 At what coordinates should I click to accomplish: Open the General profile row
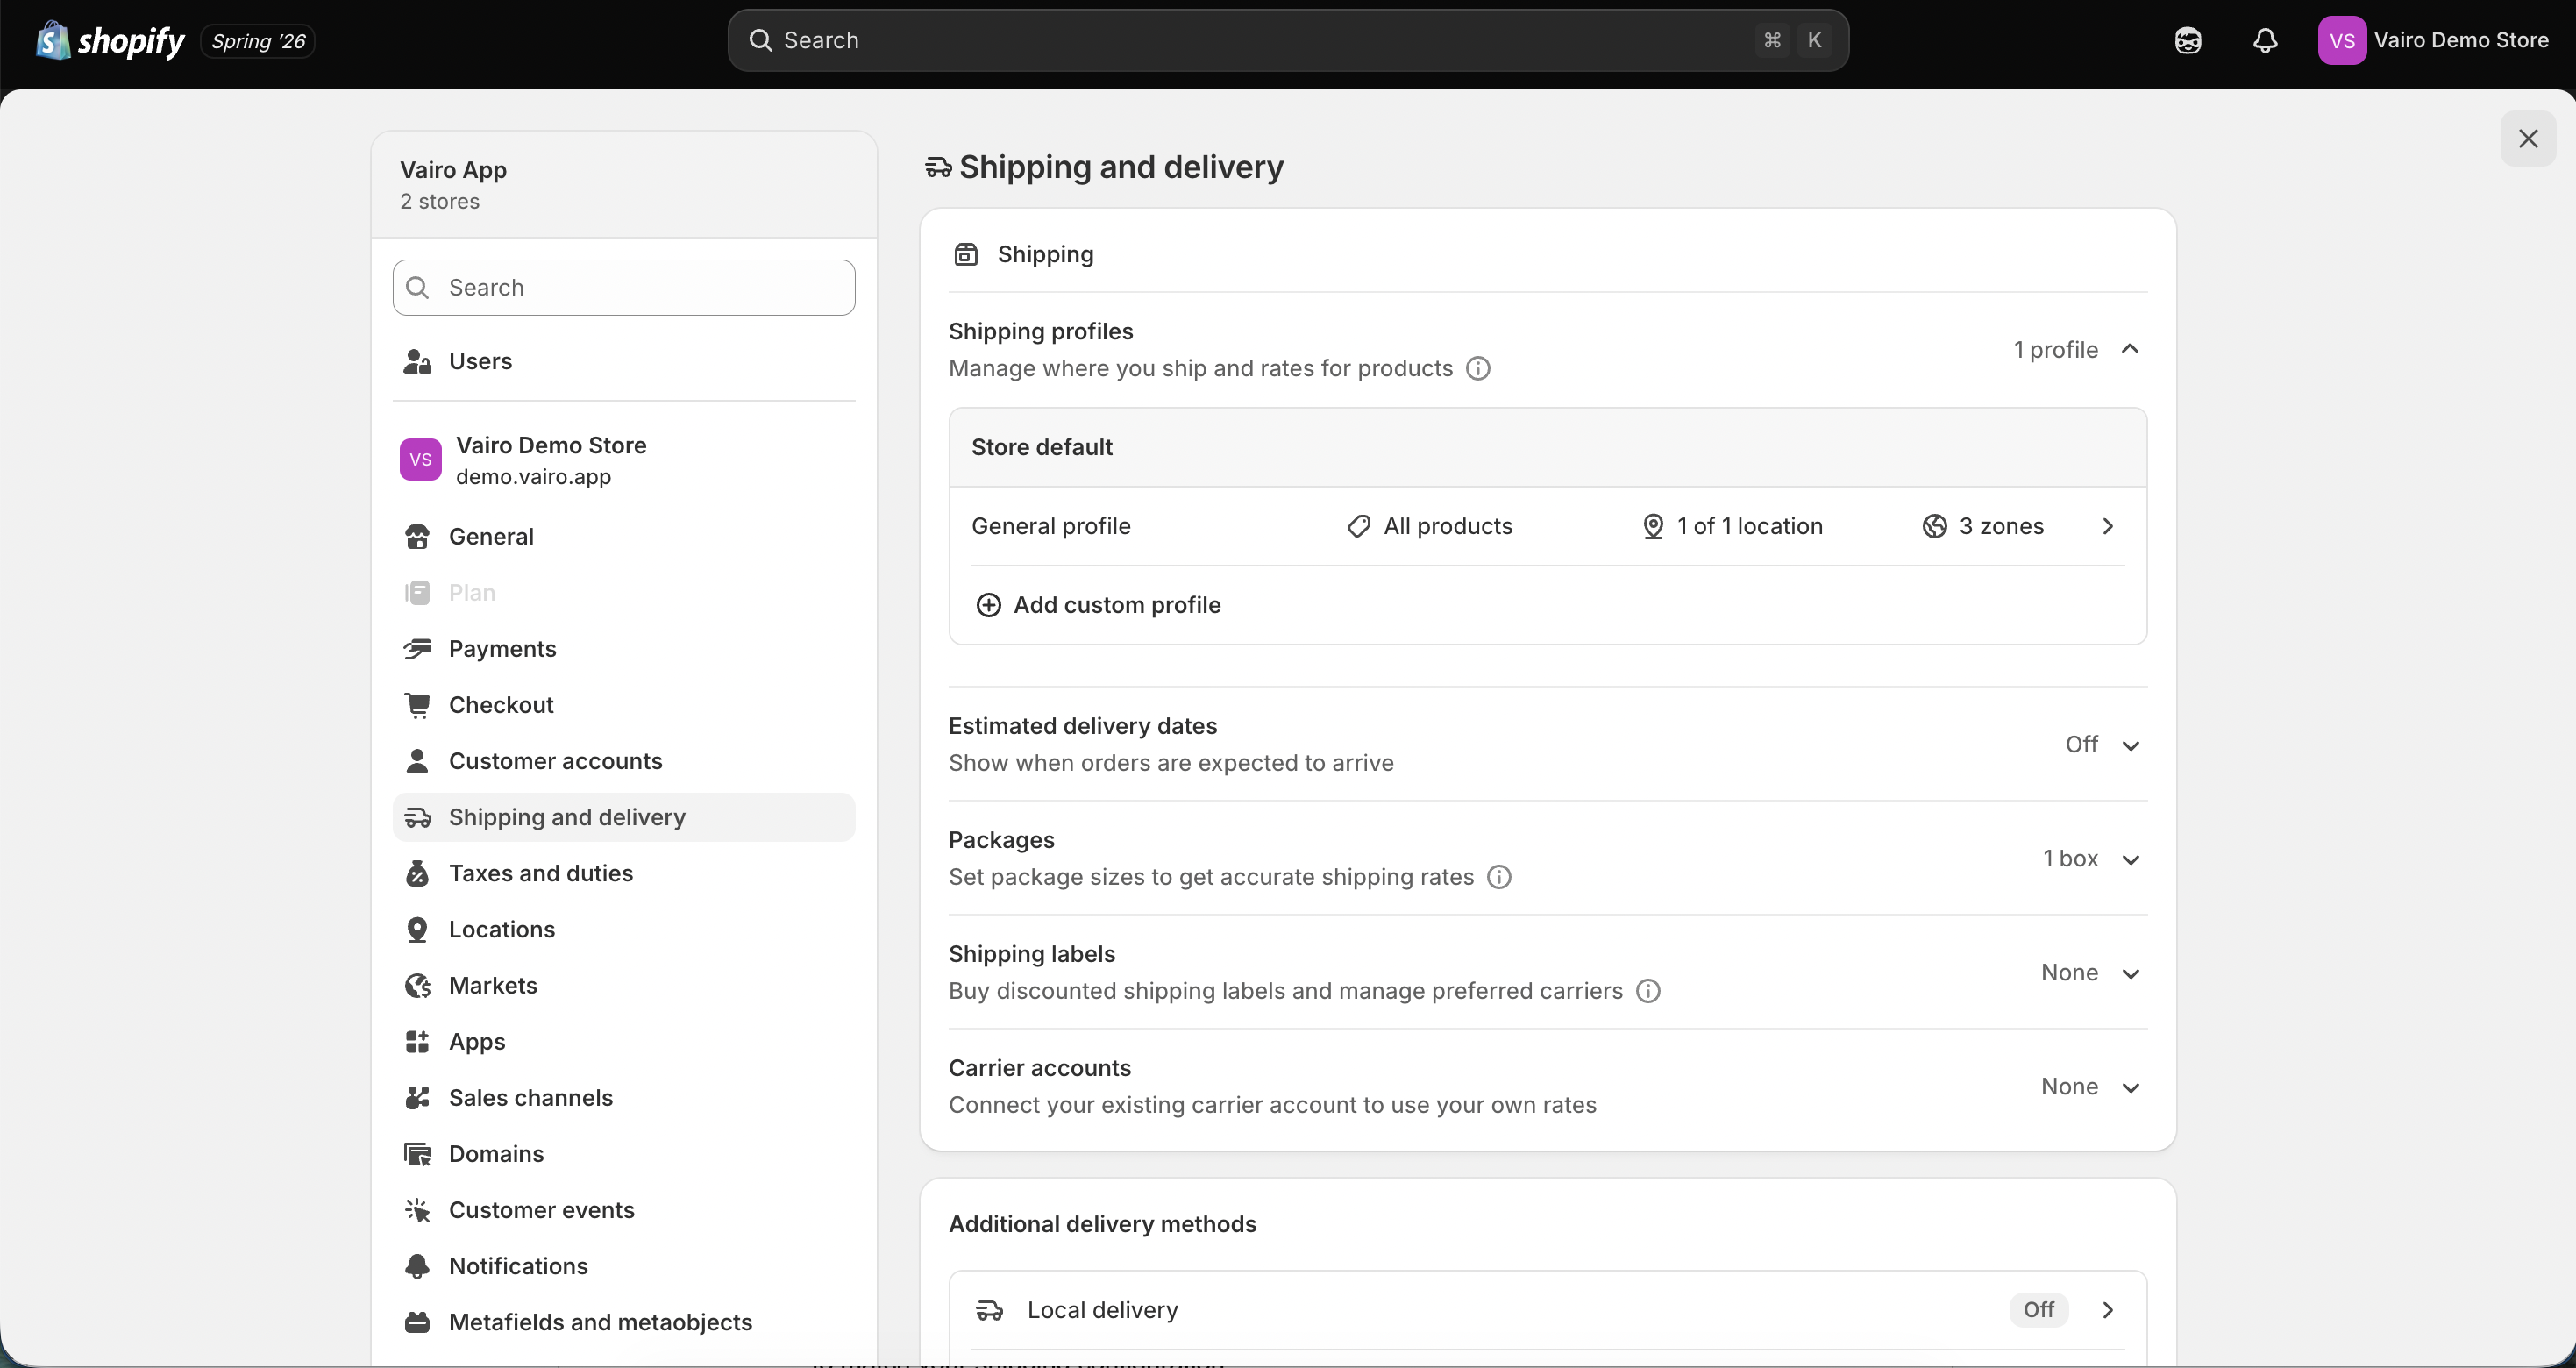(1547, 526)
